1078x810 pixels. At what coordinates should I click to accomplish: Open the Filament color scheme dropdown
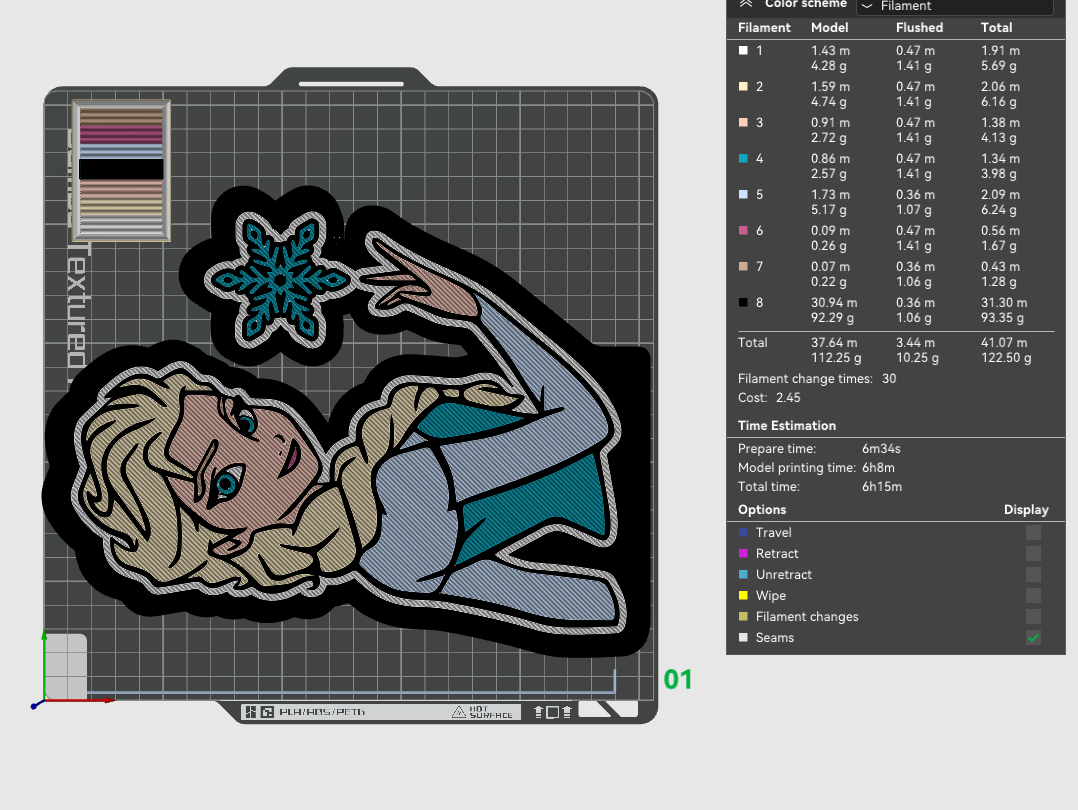pyautogui.click(x=955, y=6)
